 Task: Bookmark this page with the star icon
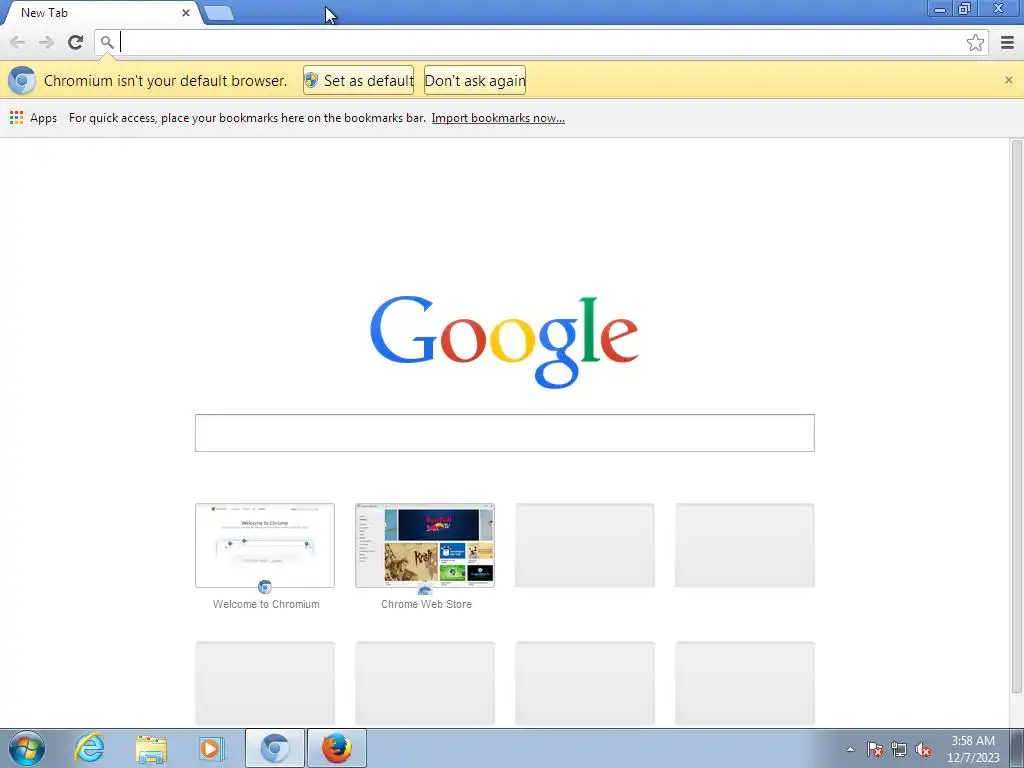(975, 42)
